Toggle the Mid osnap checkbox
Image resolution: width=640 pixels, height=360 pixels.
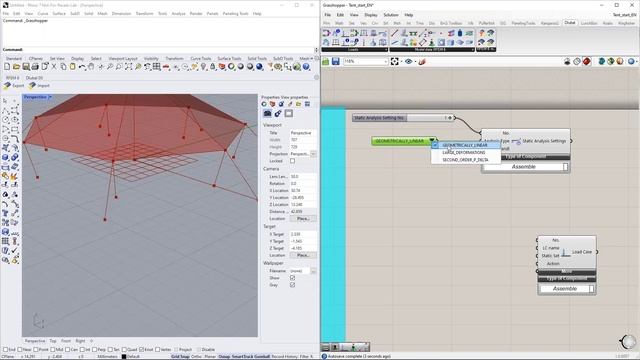53,350
